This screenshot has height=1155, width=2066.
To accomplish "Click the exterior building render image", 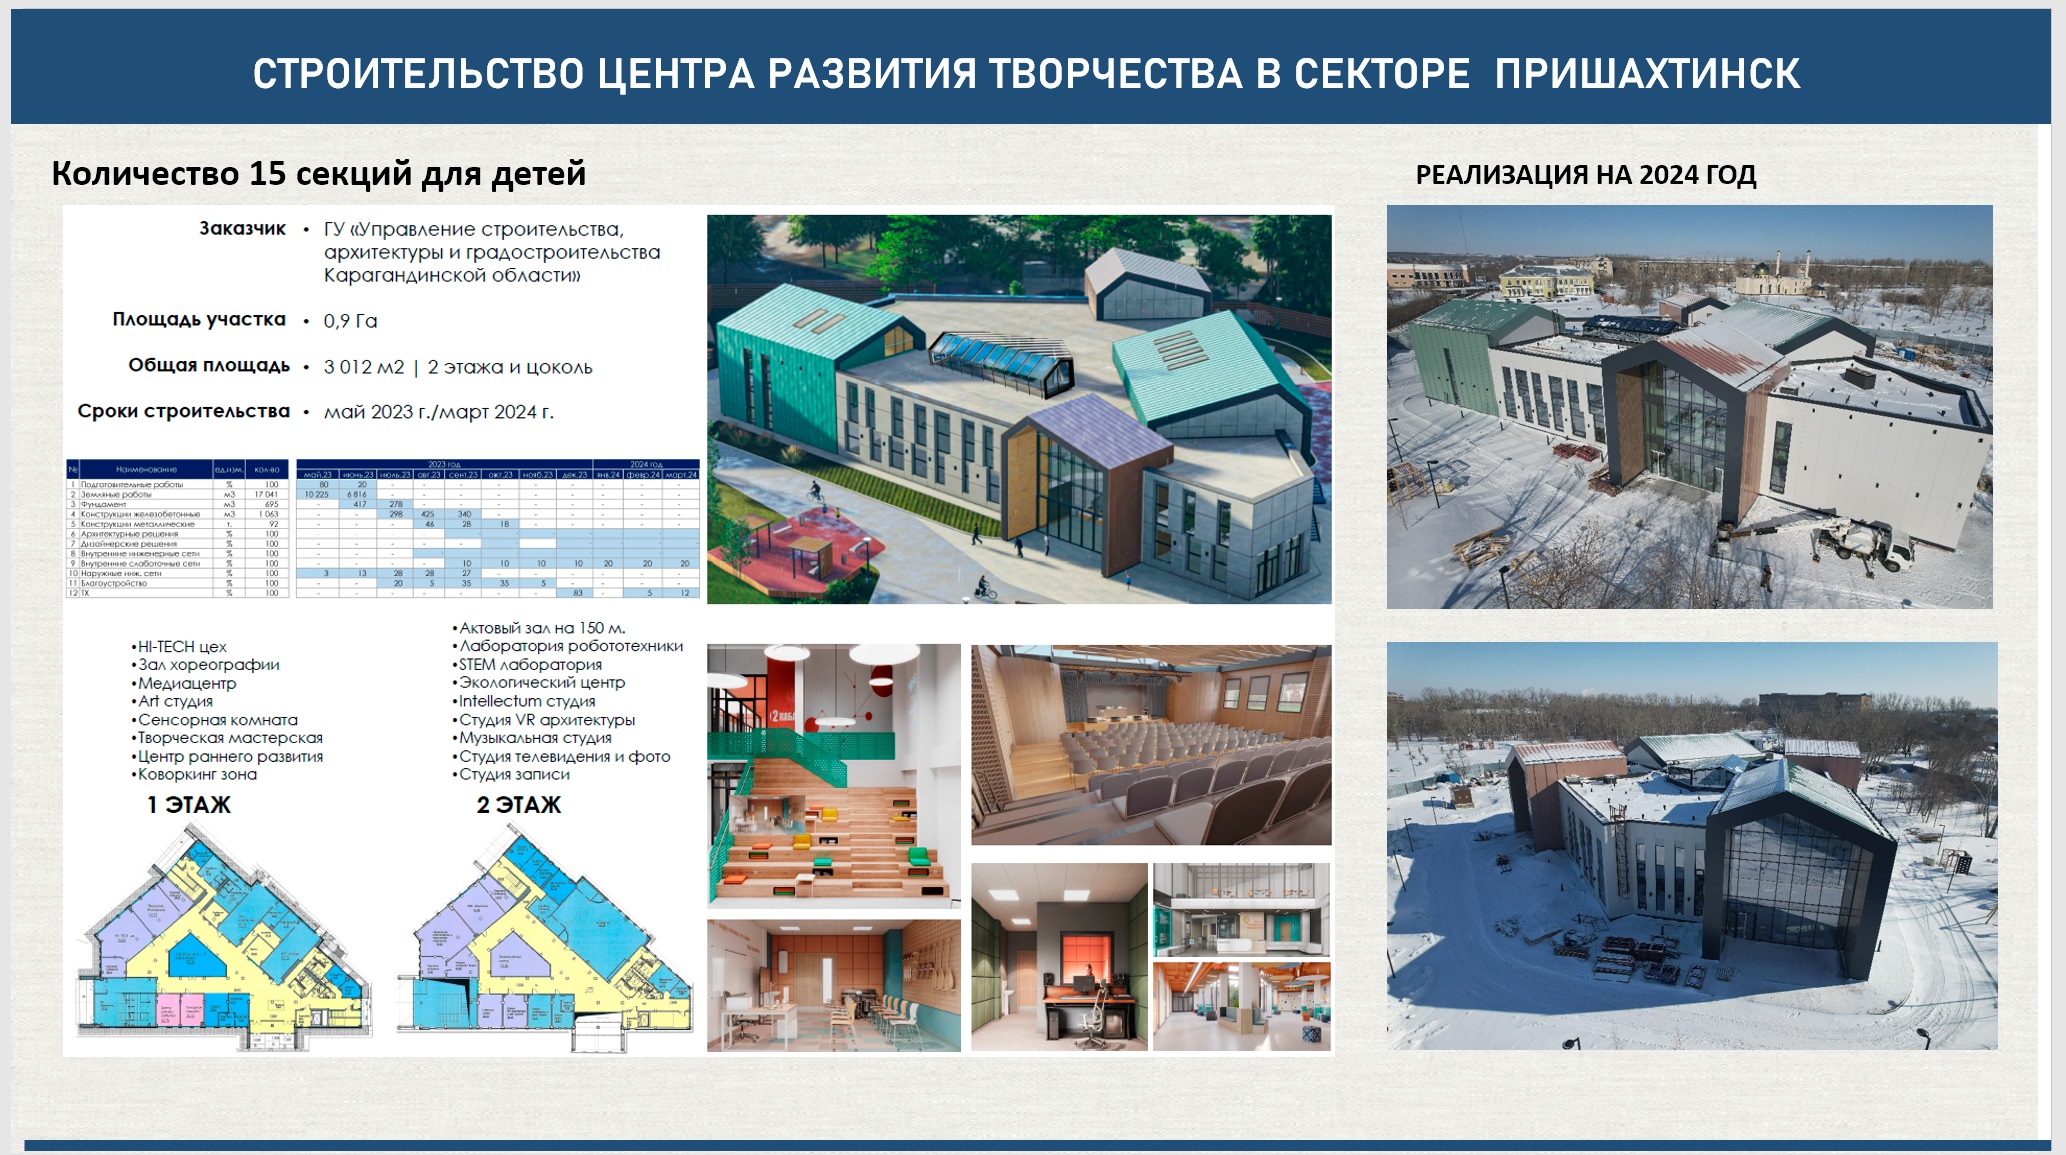I will (x=1019, y=409).
